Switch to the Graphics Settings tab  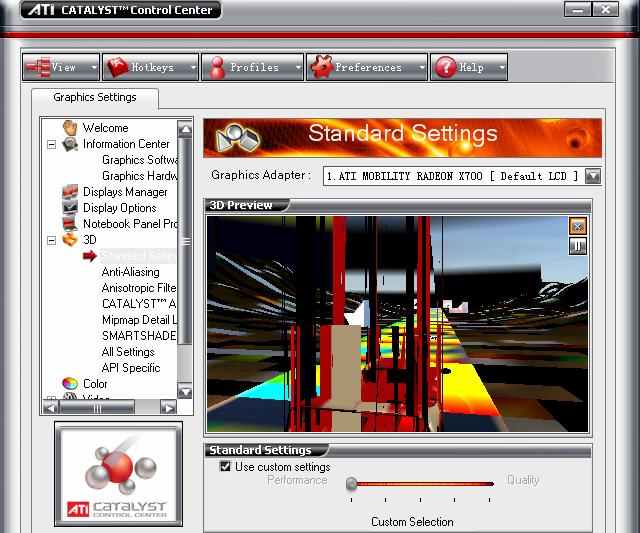click(x=95, y=98)
